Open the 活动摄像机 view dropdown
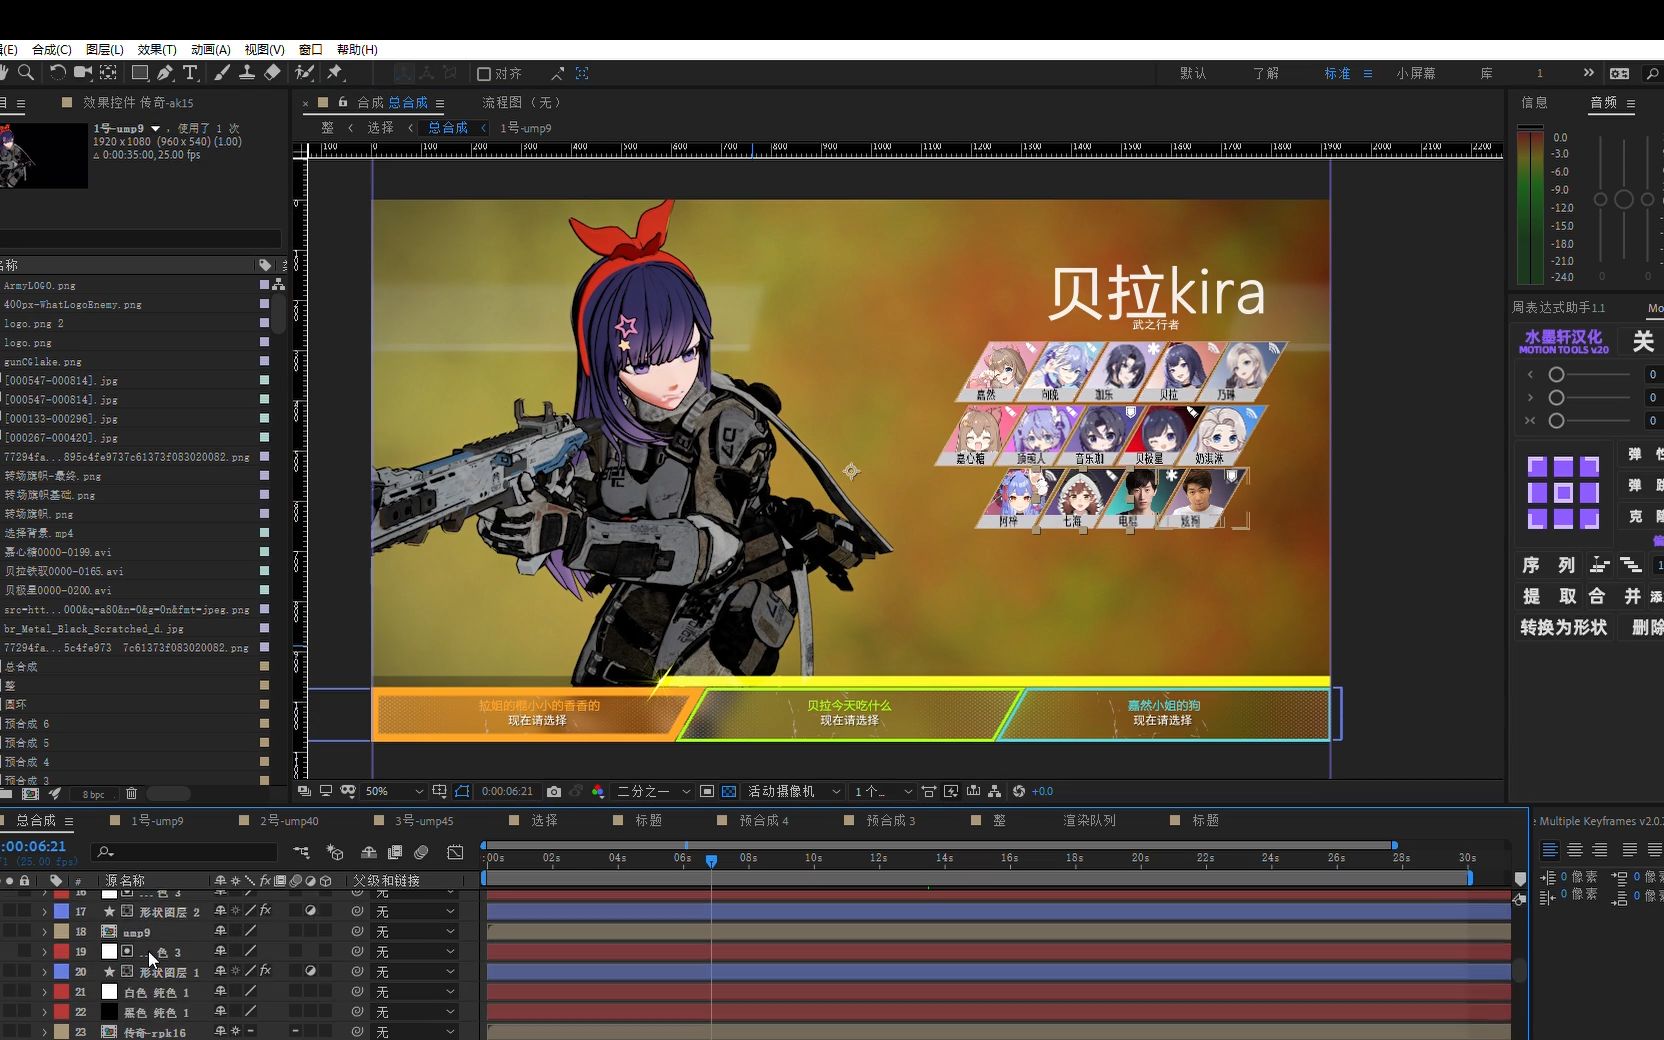 pos(794,791)
